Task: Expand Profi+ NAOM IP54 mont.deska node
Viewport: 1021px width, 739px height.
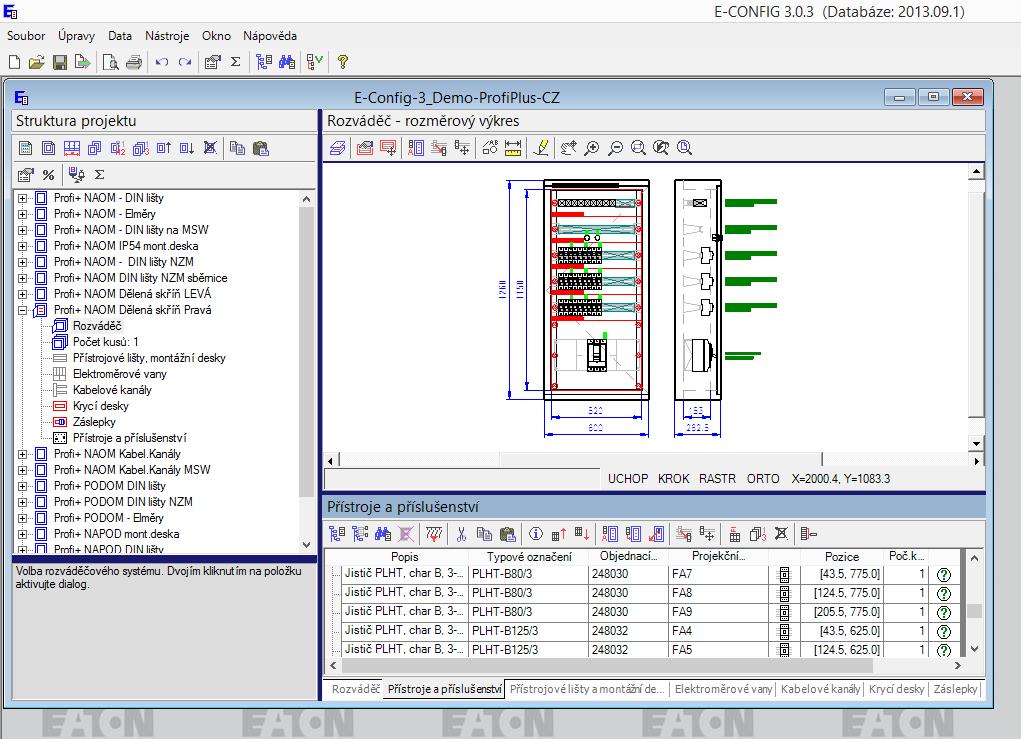Action: point(23,246)
